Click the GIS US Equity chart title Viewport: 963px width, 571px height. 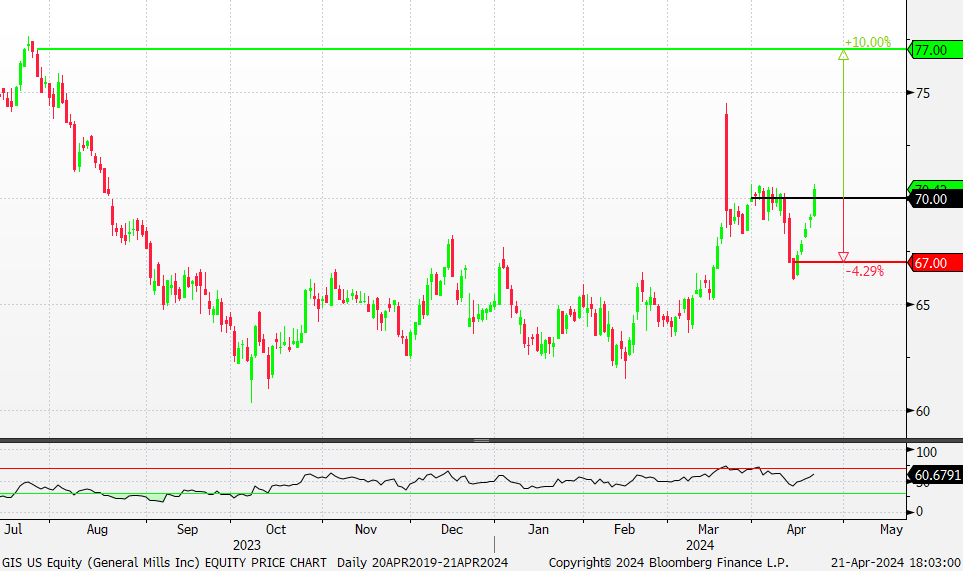100,561
